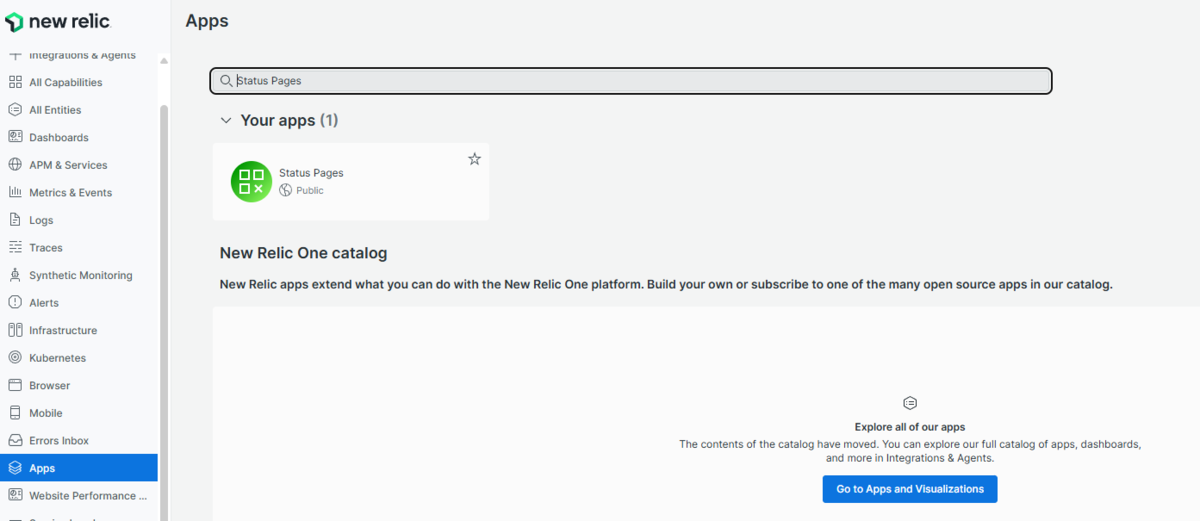Click the APM & Services globe icon
This screenshot has height=521, width=1200.
[15, 165]
